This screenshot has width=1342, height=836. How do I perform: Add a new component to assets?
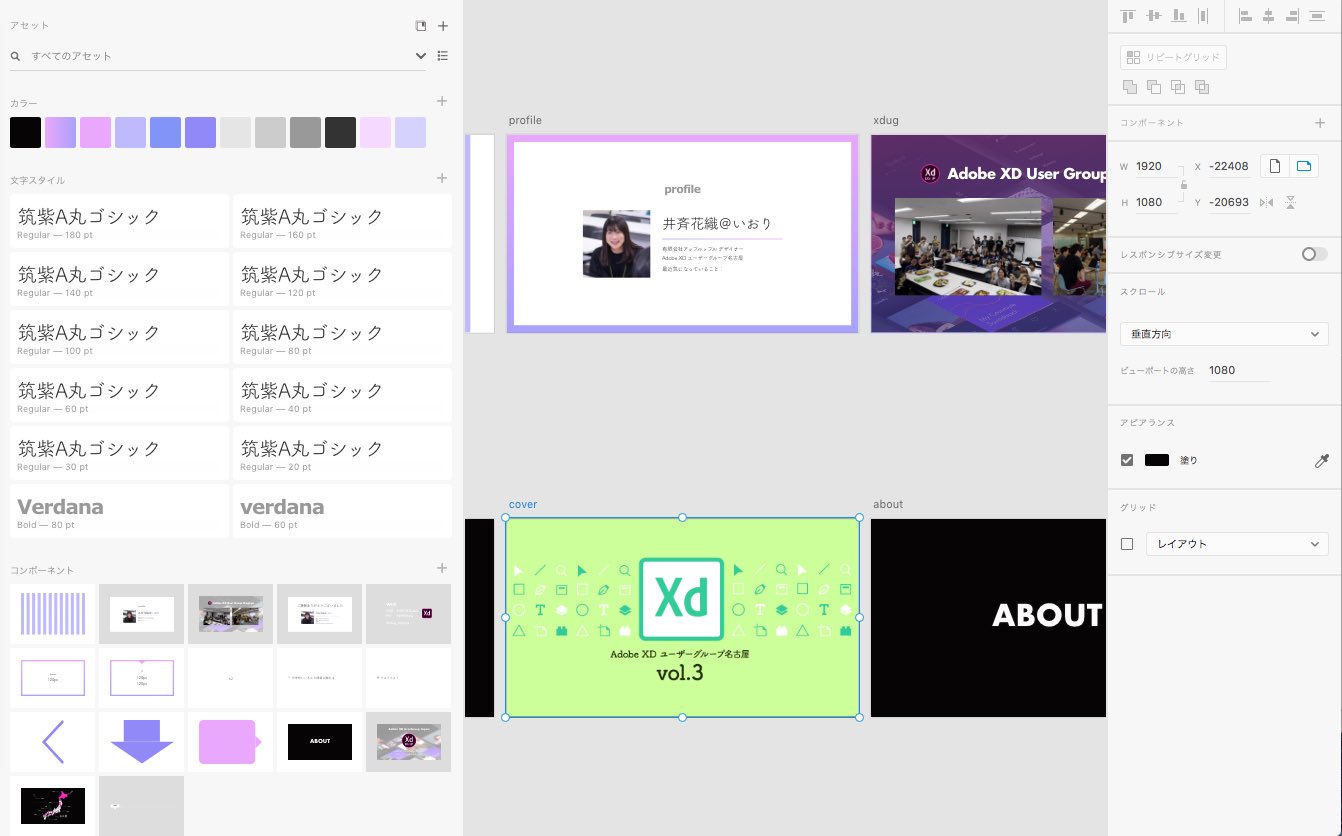coord(442,568)
